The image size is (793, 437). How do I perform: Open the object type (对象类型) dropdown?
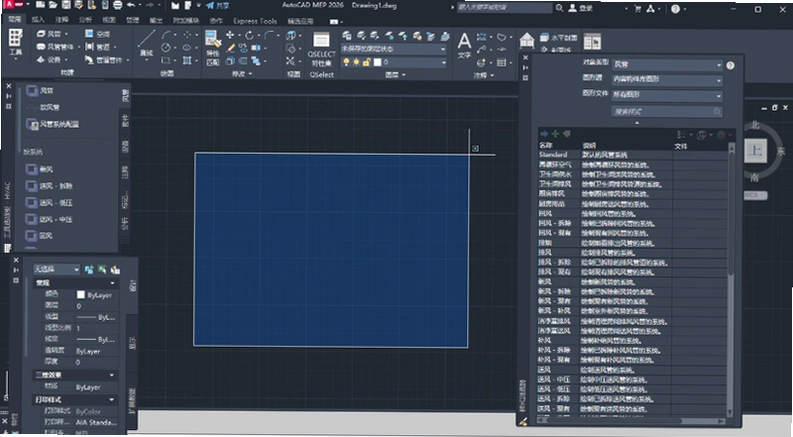coord(667,65)
